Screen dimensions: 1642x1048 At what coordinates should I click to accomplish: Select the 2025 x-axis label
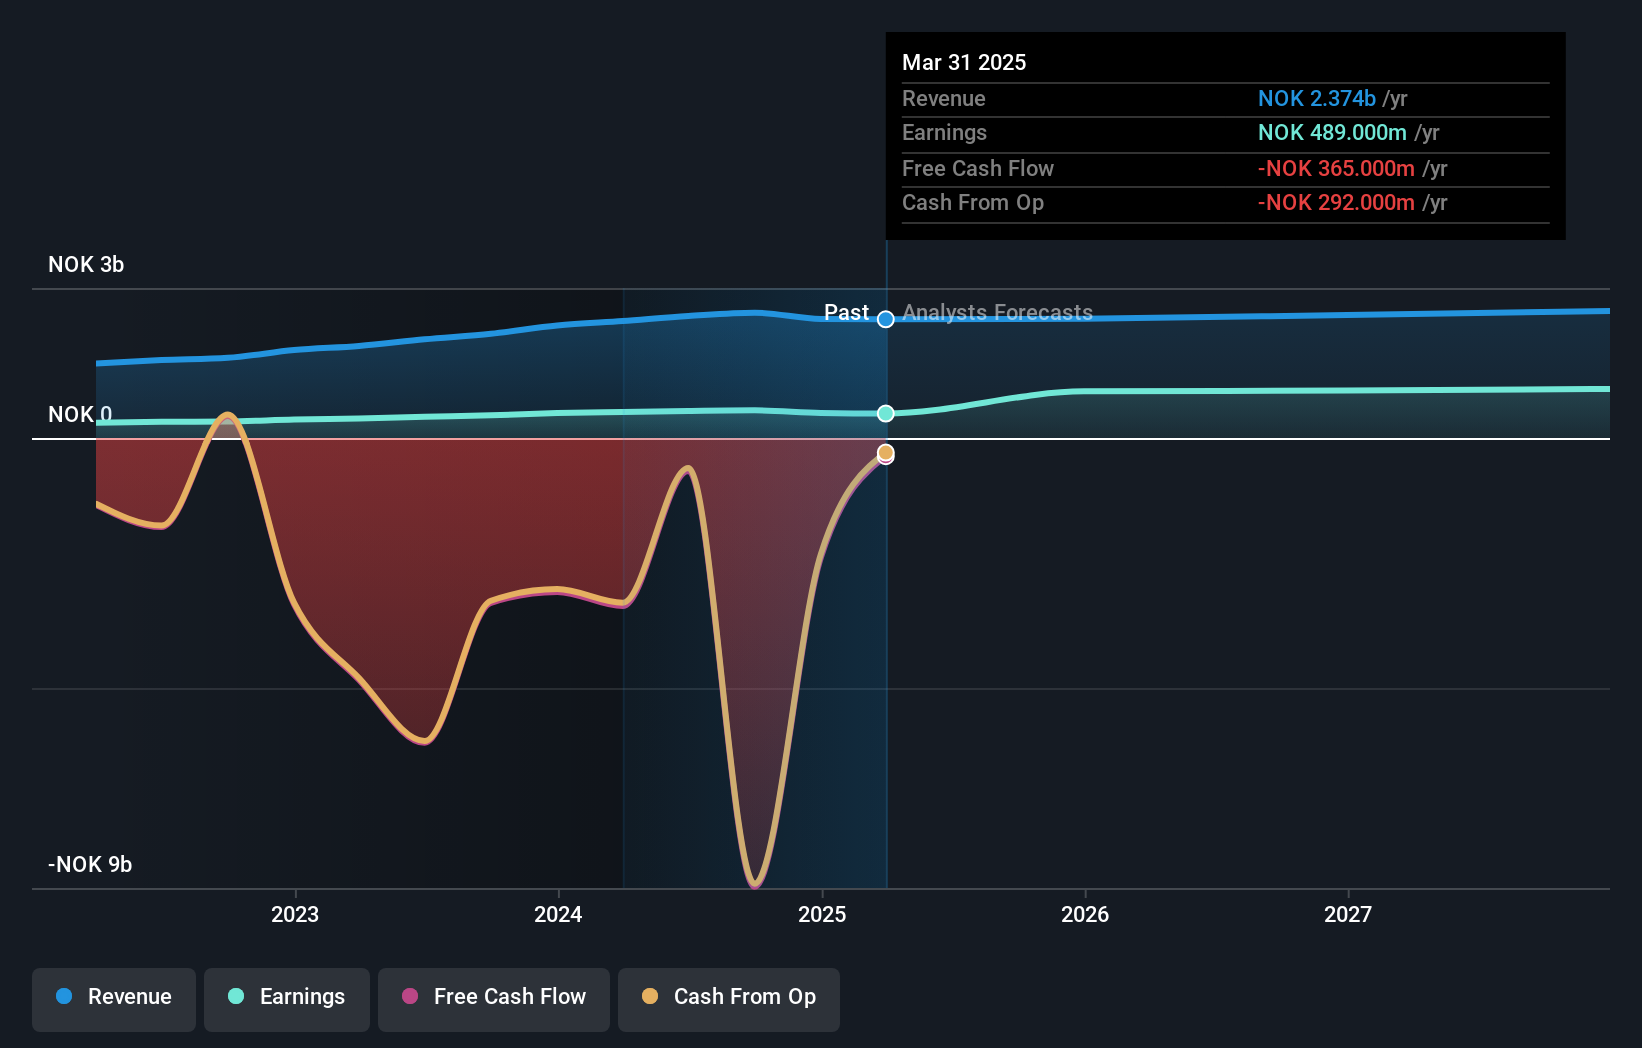point(822,914)
